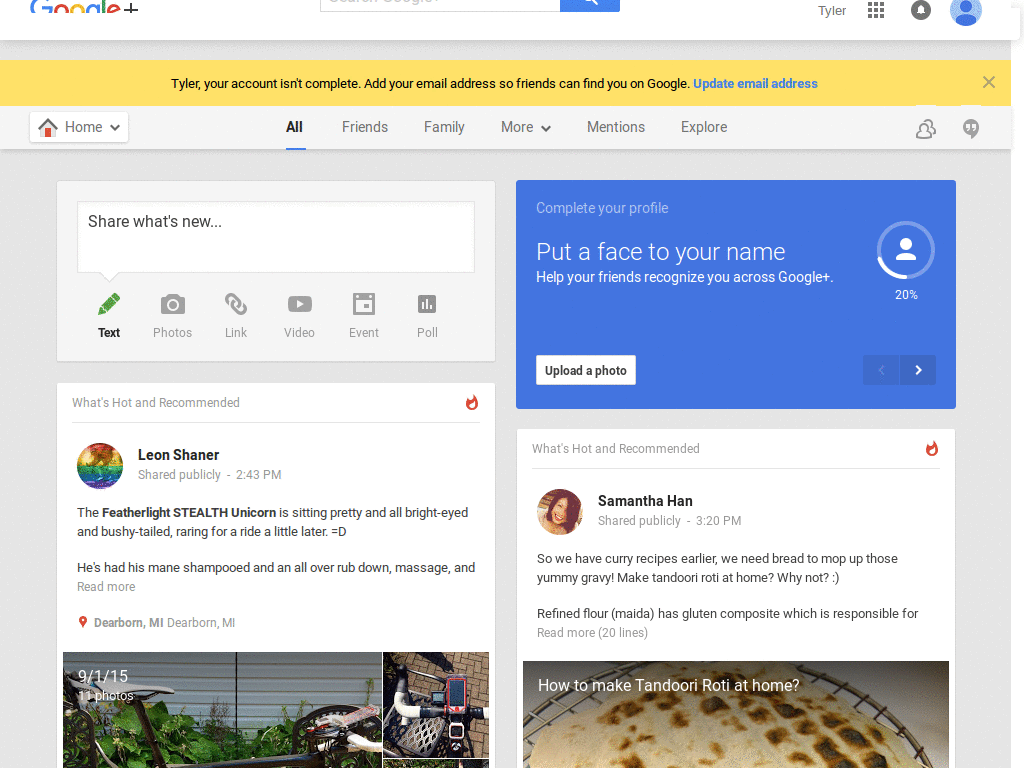
Task: Select the Event calendar icon
Action: (364, 304)
